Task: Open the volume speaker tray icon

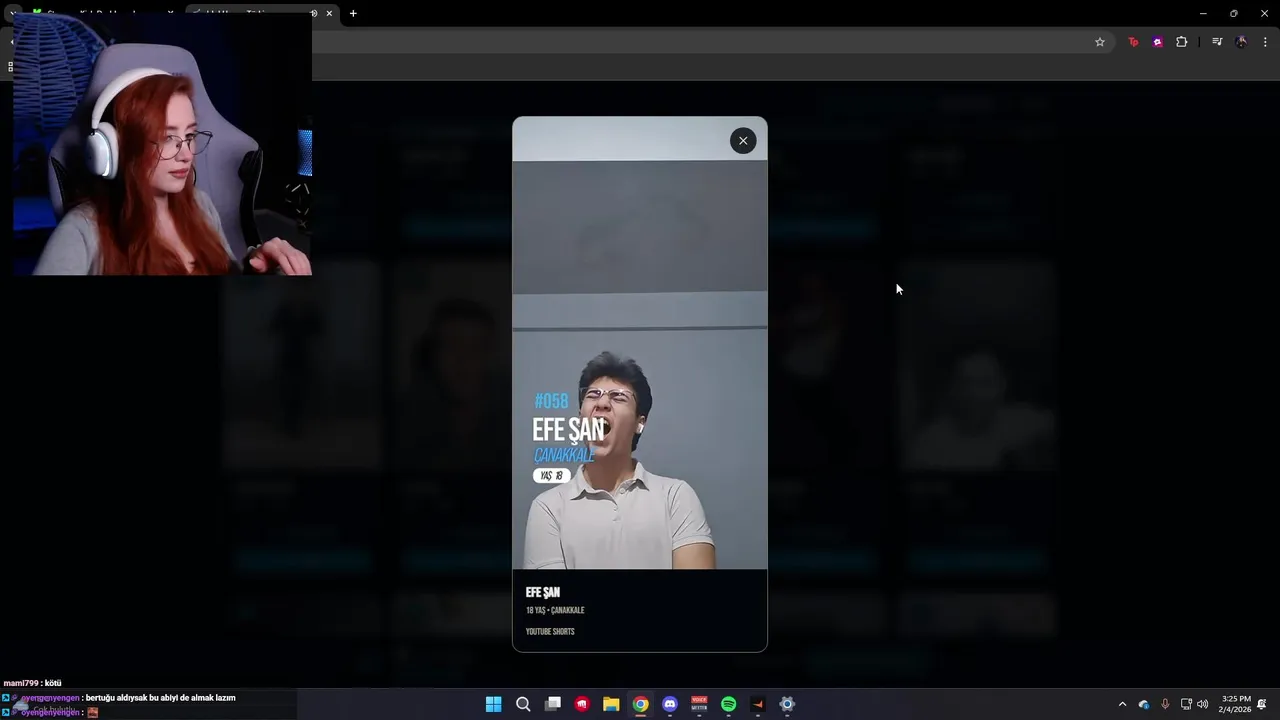Action: [1202, 704]
